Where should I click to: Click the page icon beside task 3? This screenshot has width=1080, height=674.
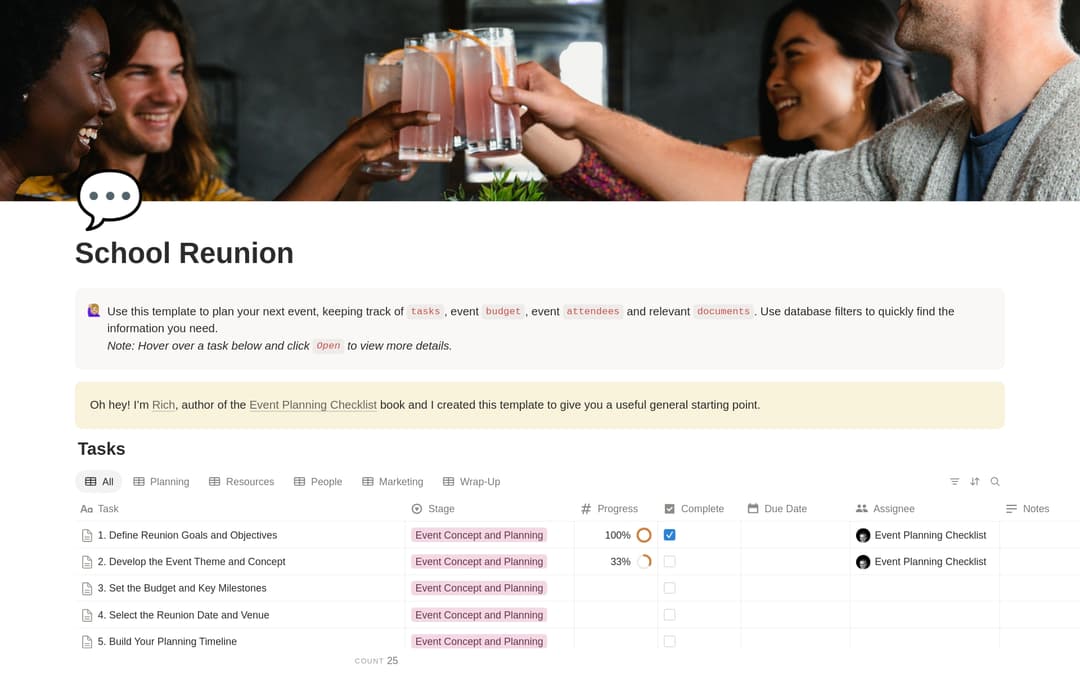click(x=87, y=589)
